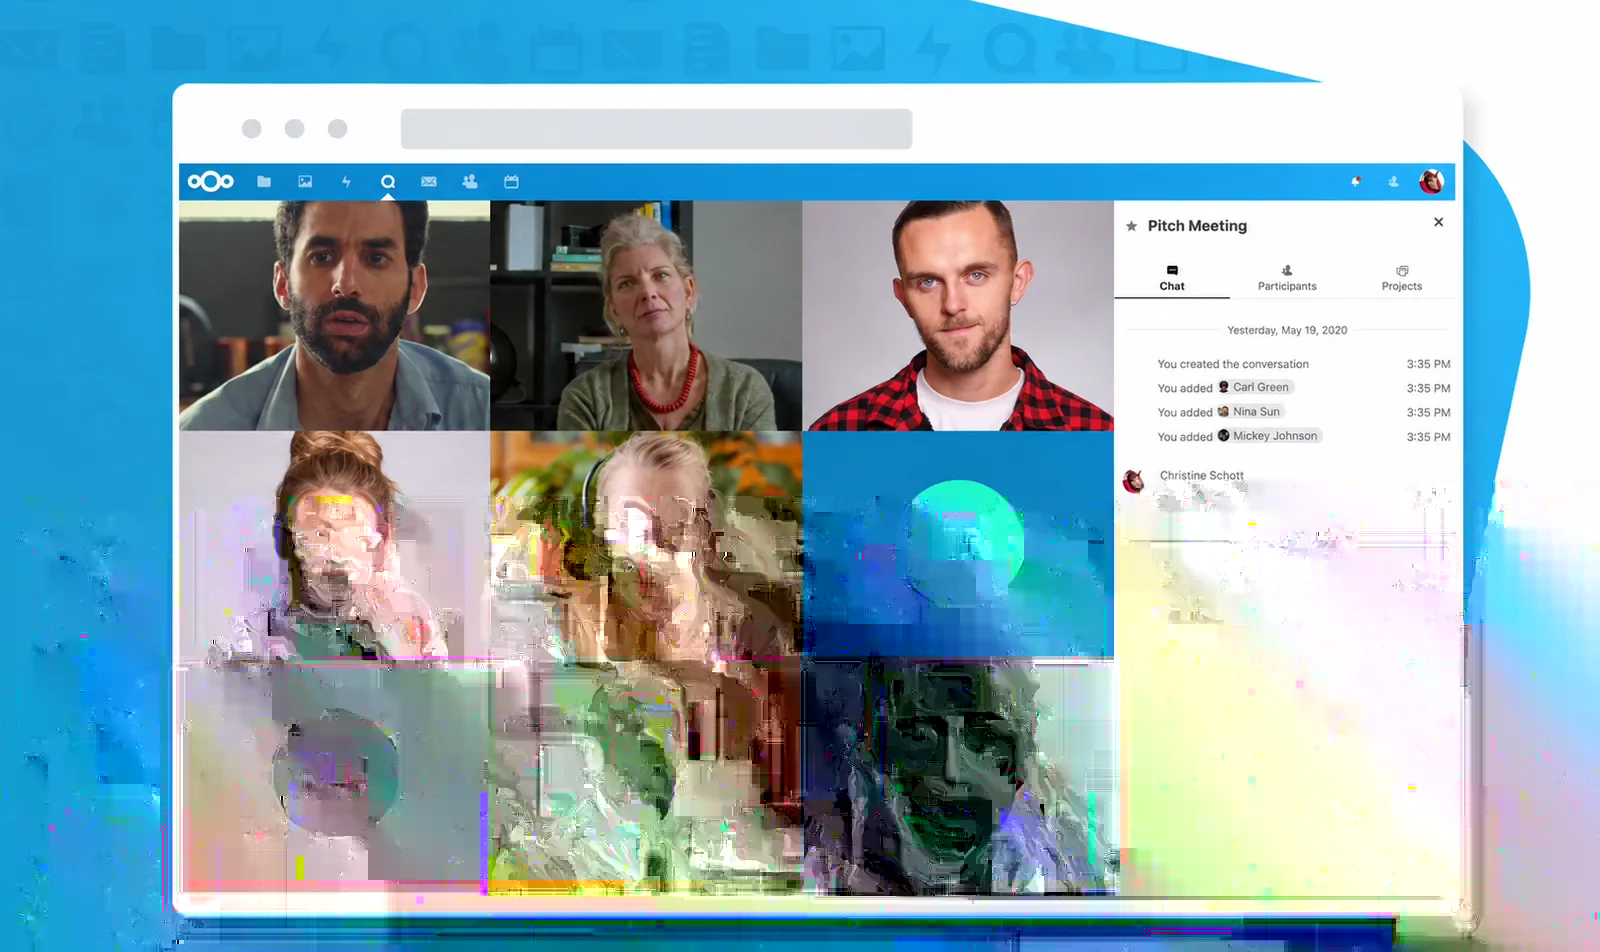Open the Files app folder icon
This screenshot has height=952, width=1600.
tap(264, 182)
